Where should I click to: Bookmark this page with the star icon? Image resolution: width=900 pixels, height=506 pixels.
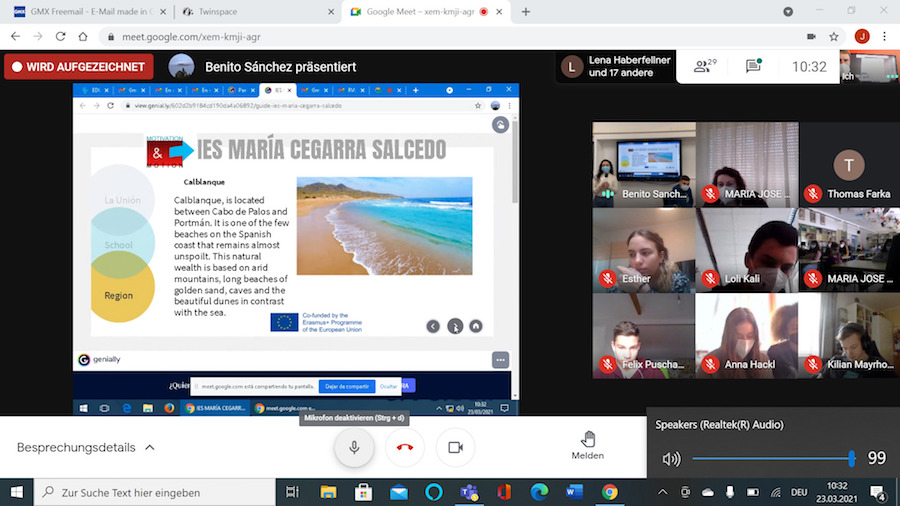pos(834,36)
